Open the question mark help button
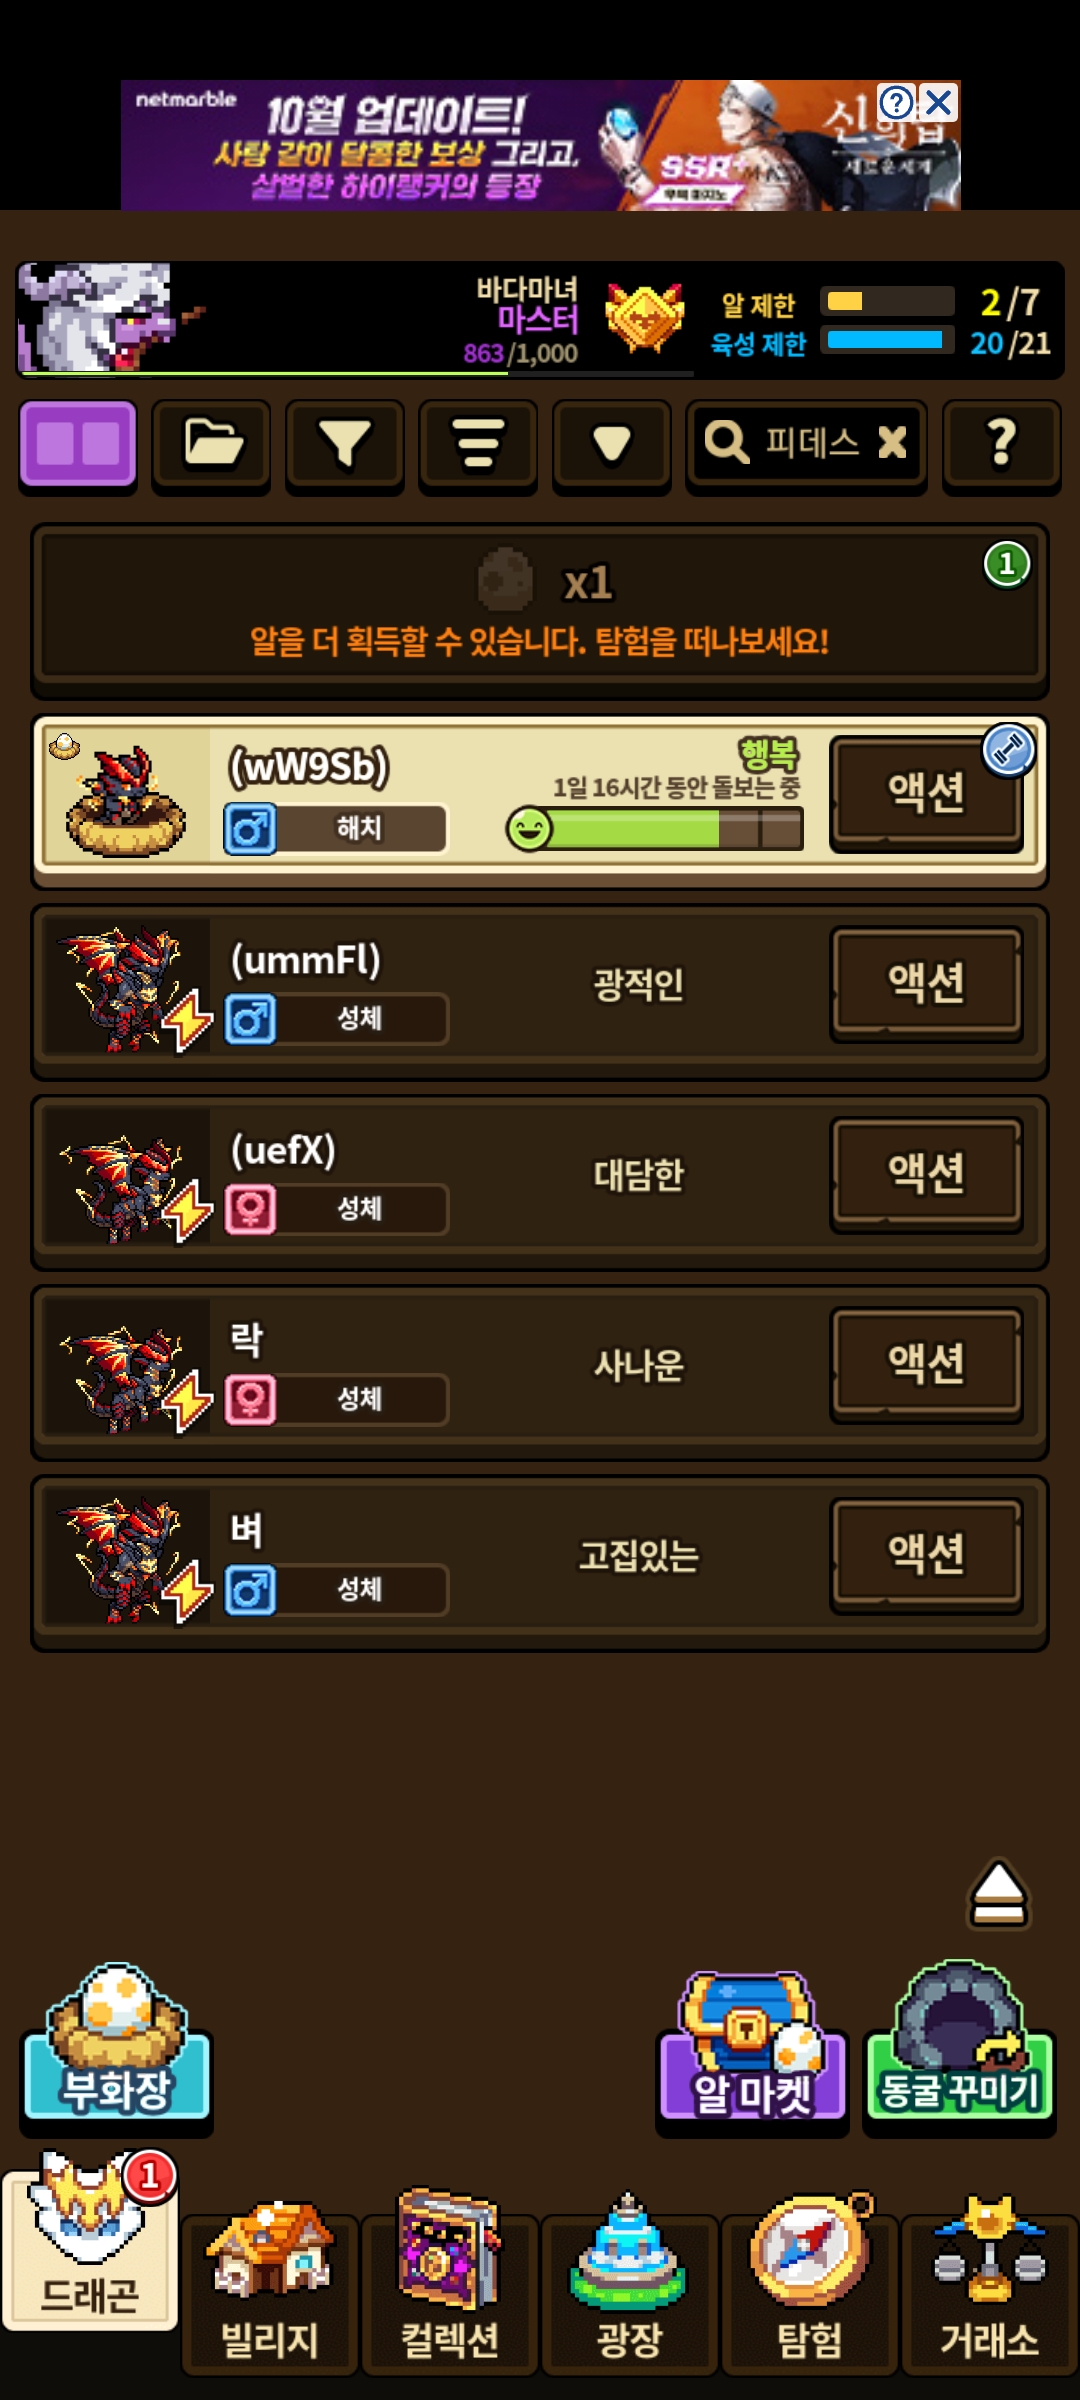This screenshot has width=1080, height=2400. tap(1002, 446)
